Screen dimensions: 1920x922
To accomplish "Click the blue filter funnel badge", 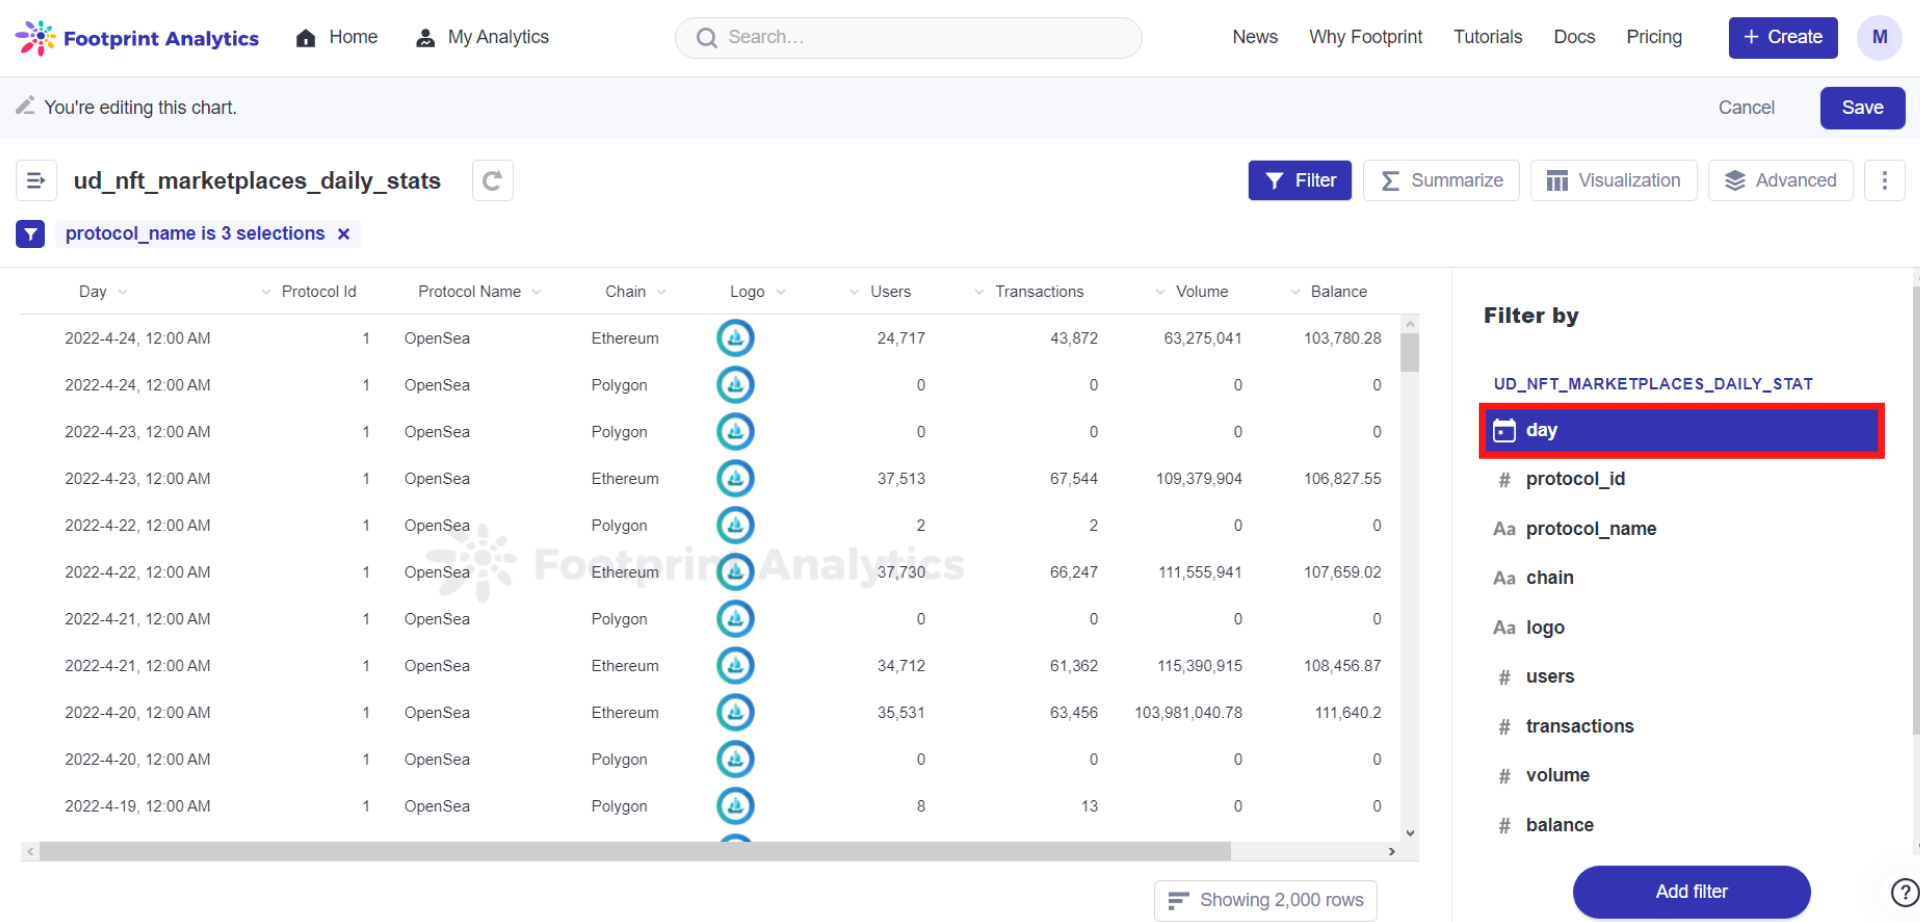I will (30, 234).
